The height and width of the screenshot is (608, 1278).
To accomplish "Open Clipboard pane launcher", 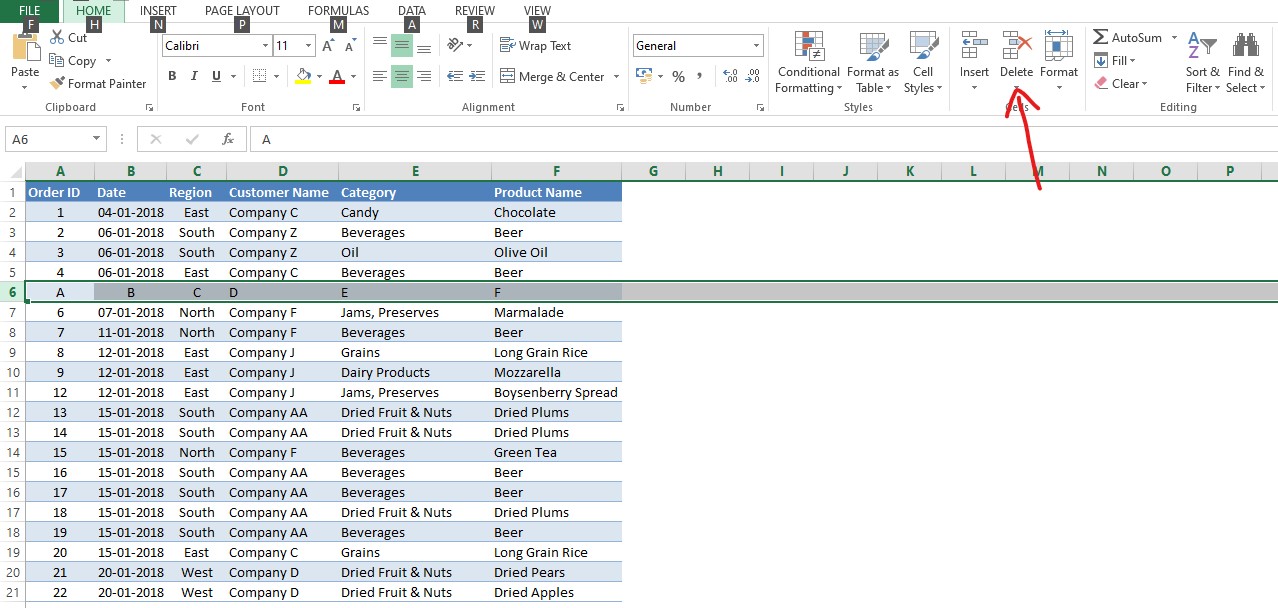I will coord(149,107).
